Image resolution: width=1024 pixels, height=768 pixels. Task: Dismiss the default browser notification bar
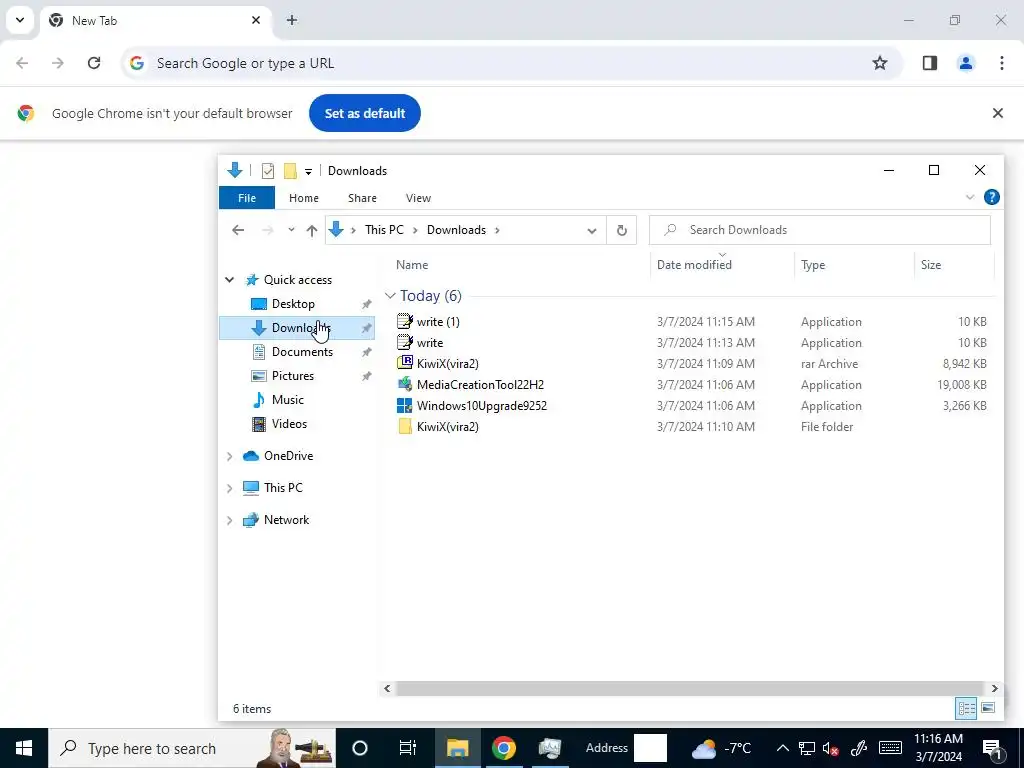click(997, 113)
